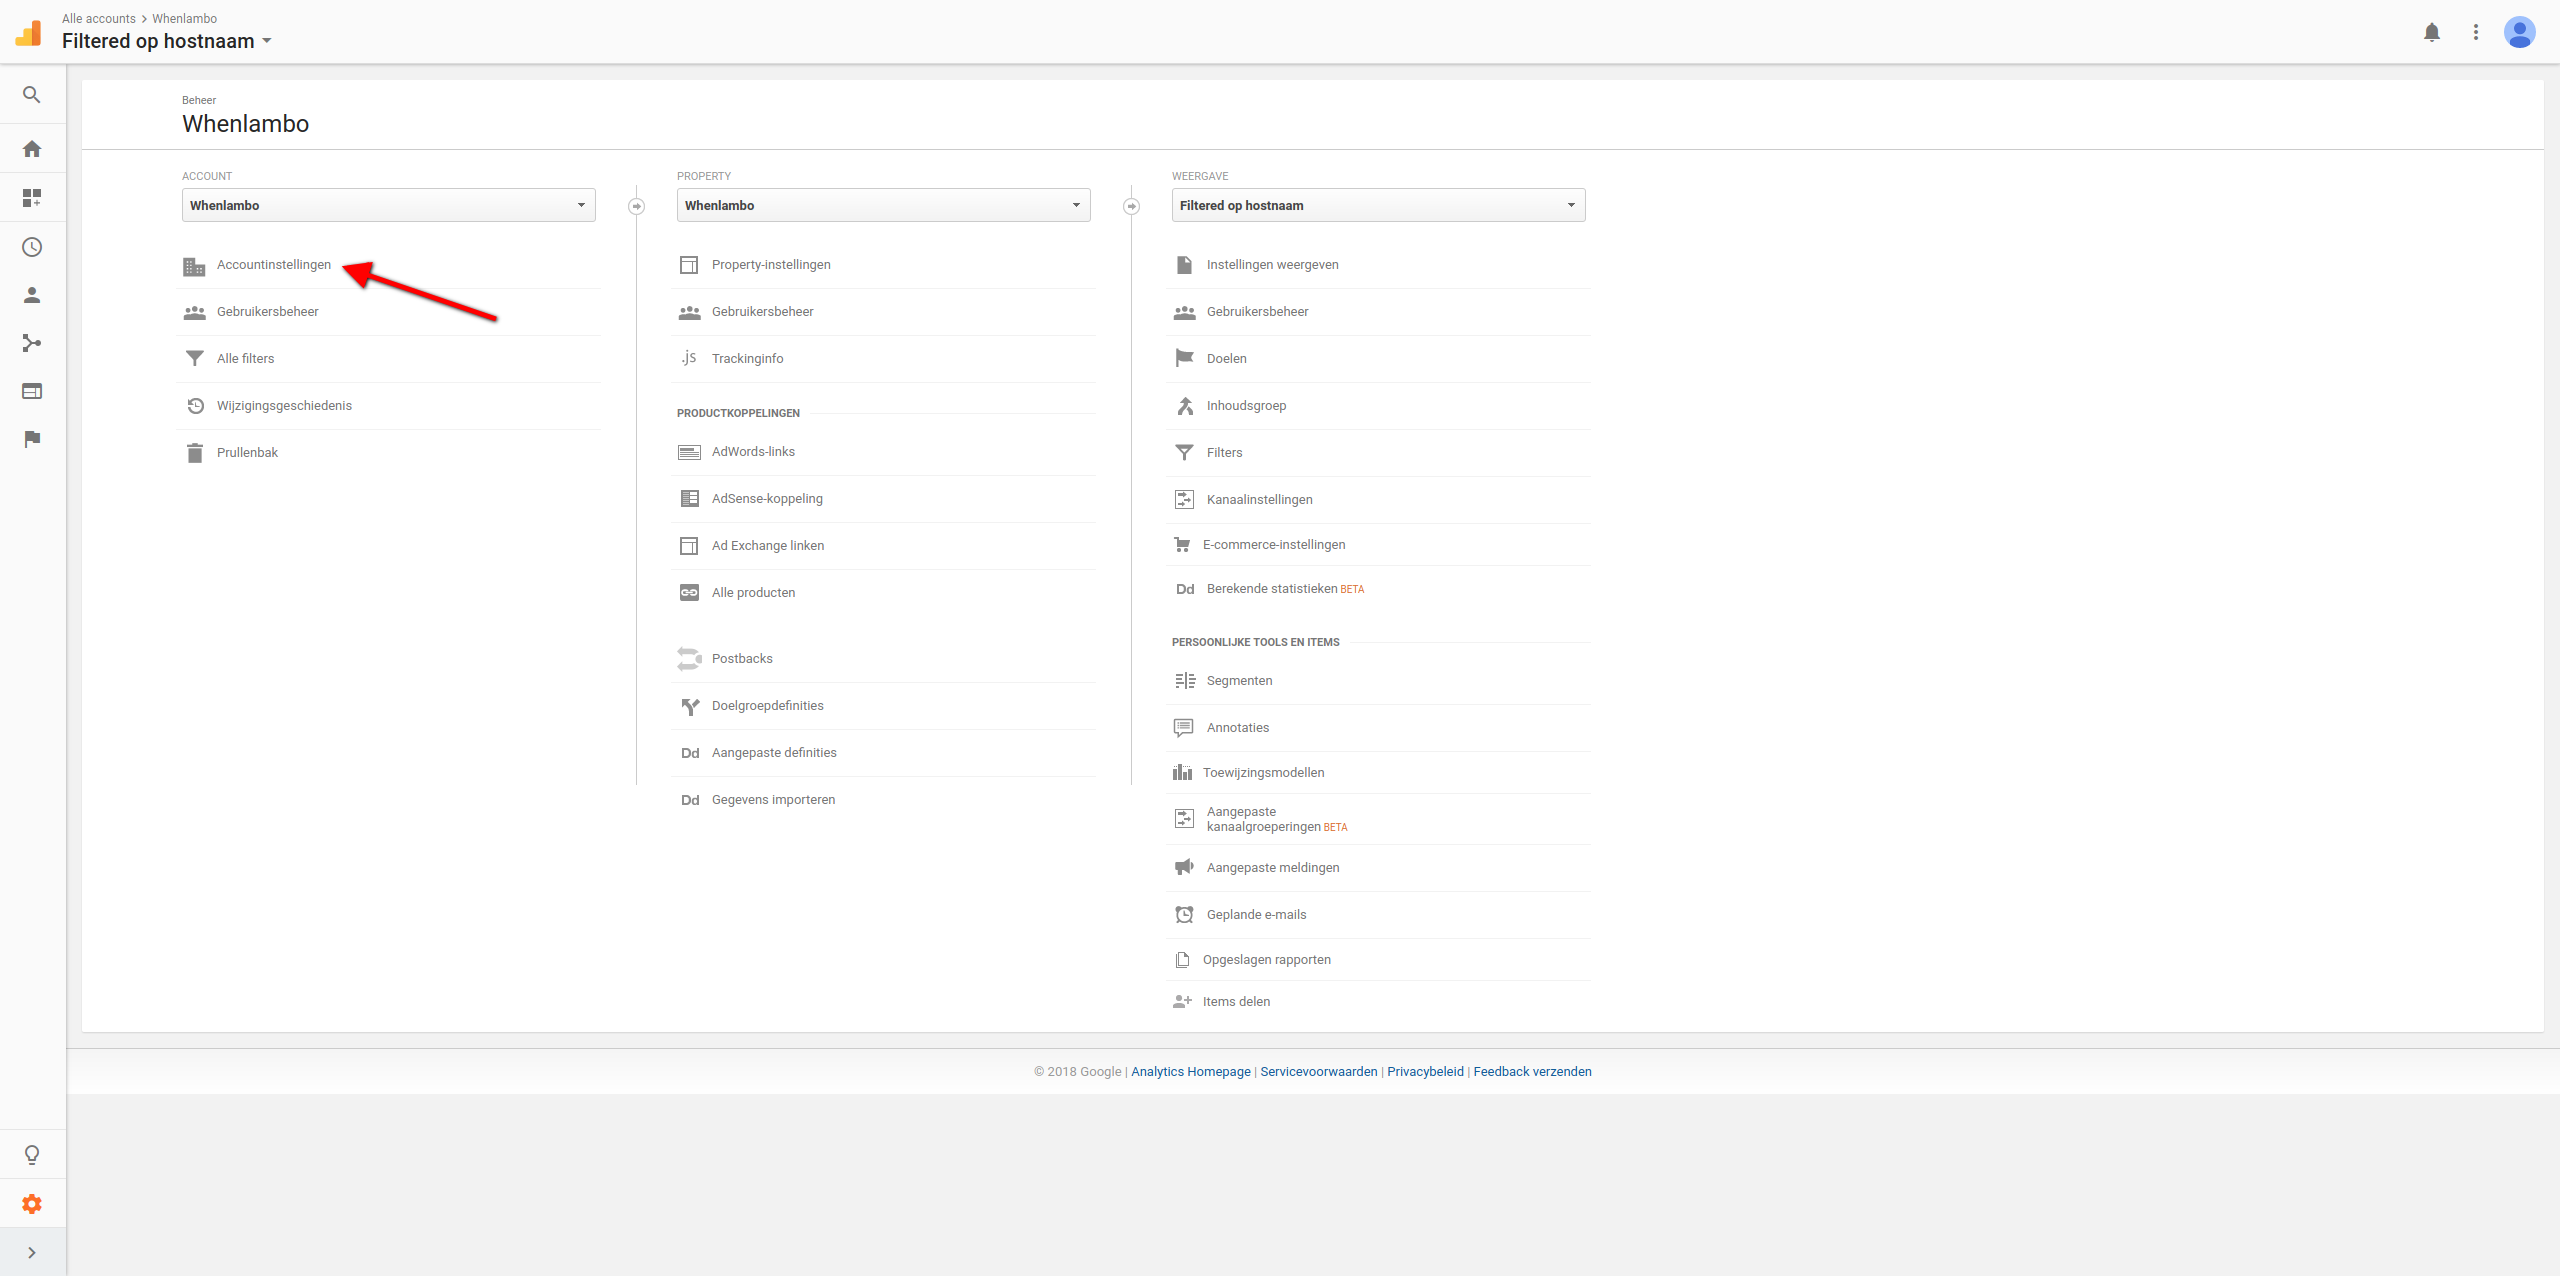Open the Weergave dropdown 'Filtered op hostnaam'
Viewport: 2560px width, 1276px height.
1379,205
